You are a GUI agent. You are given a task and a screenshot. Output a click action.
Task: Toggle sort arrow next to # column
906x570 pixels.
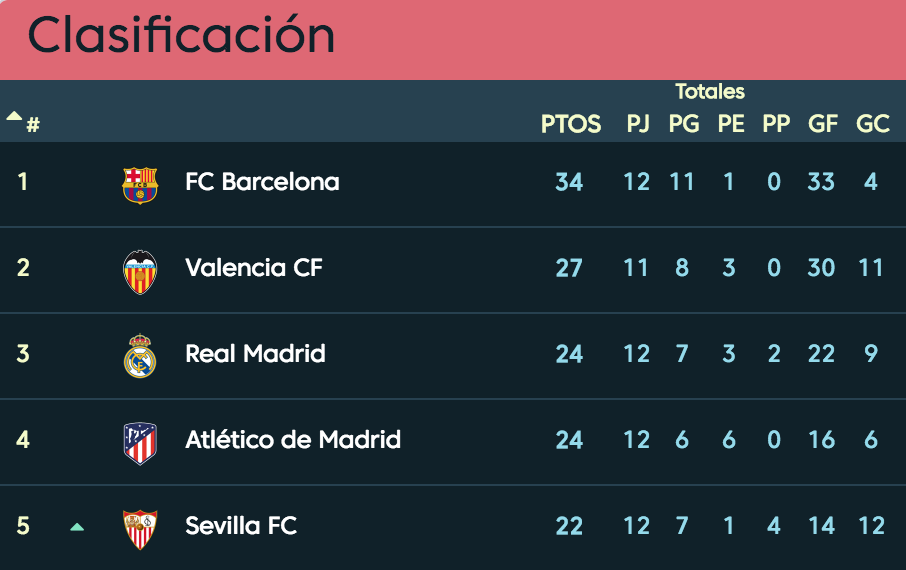tap(14, 116)
